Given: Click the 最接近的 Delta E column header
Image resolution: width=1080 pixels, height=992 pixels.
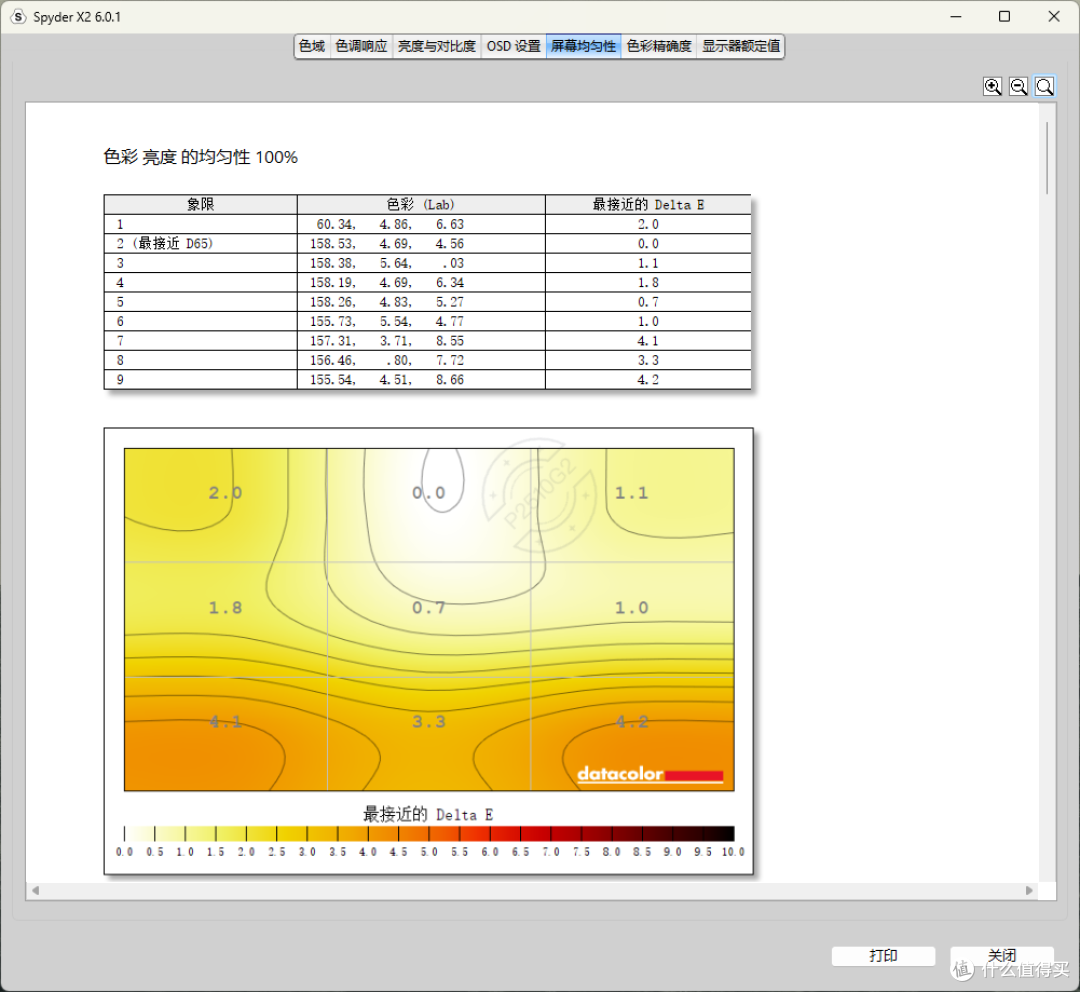Looking at the screenshot, I should coord(648,205).
